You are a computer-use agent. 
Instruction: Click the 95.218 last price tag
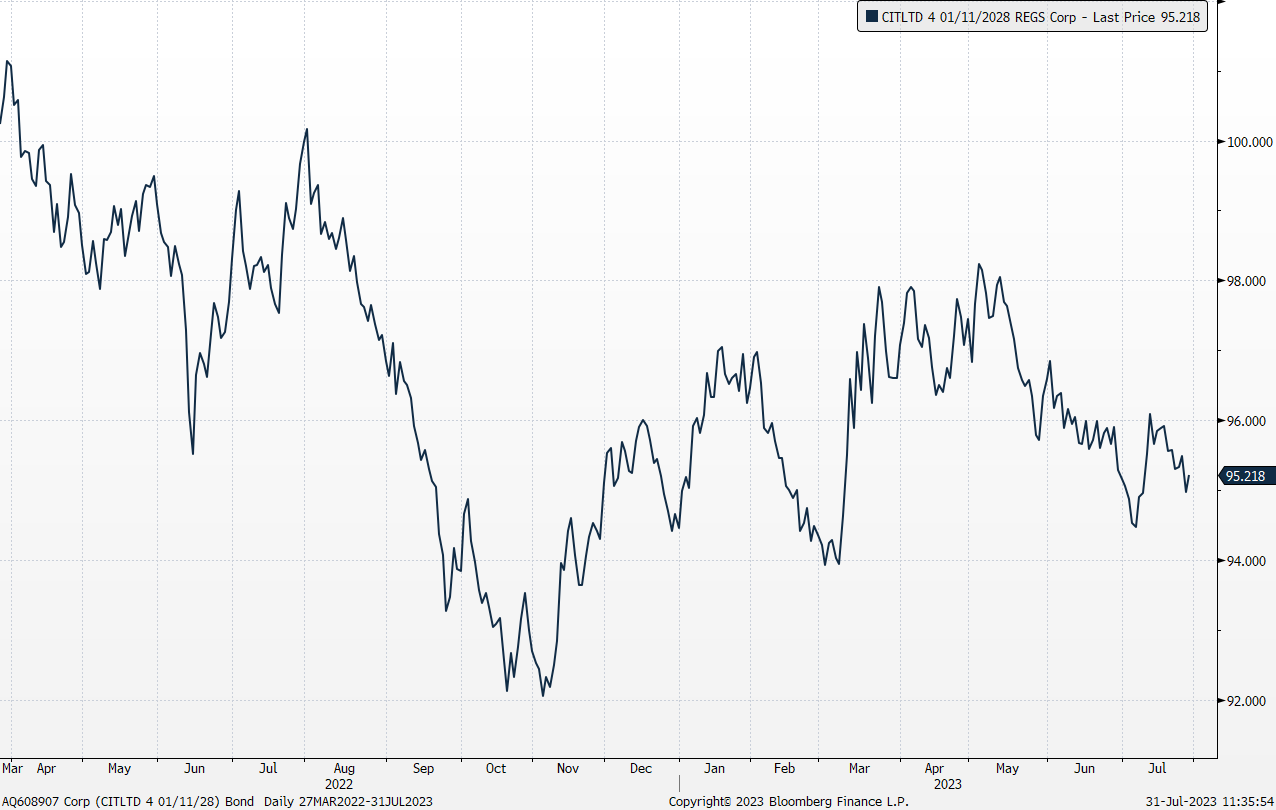click(1246, 476)
